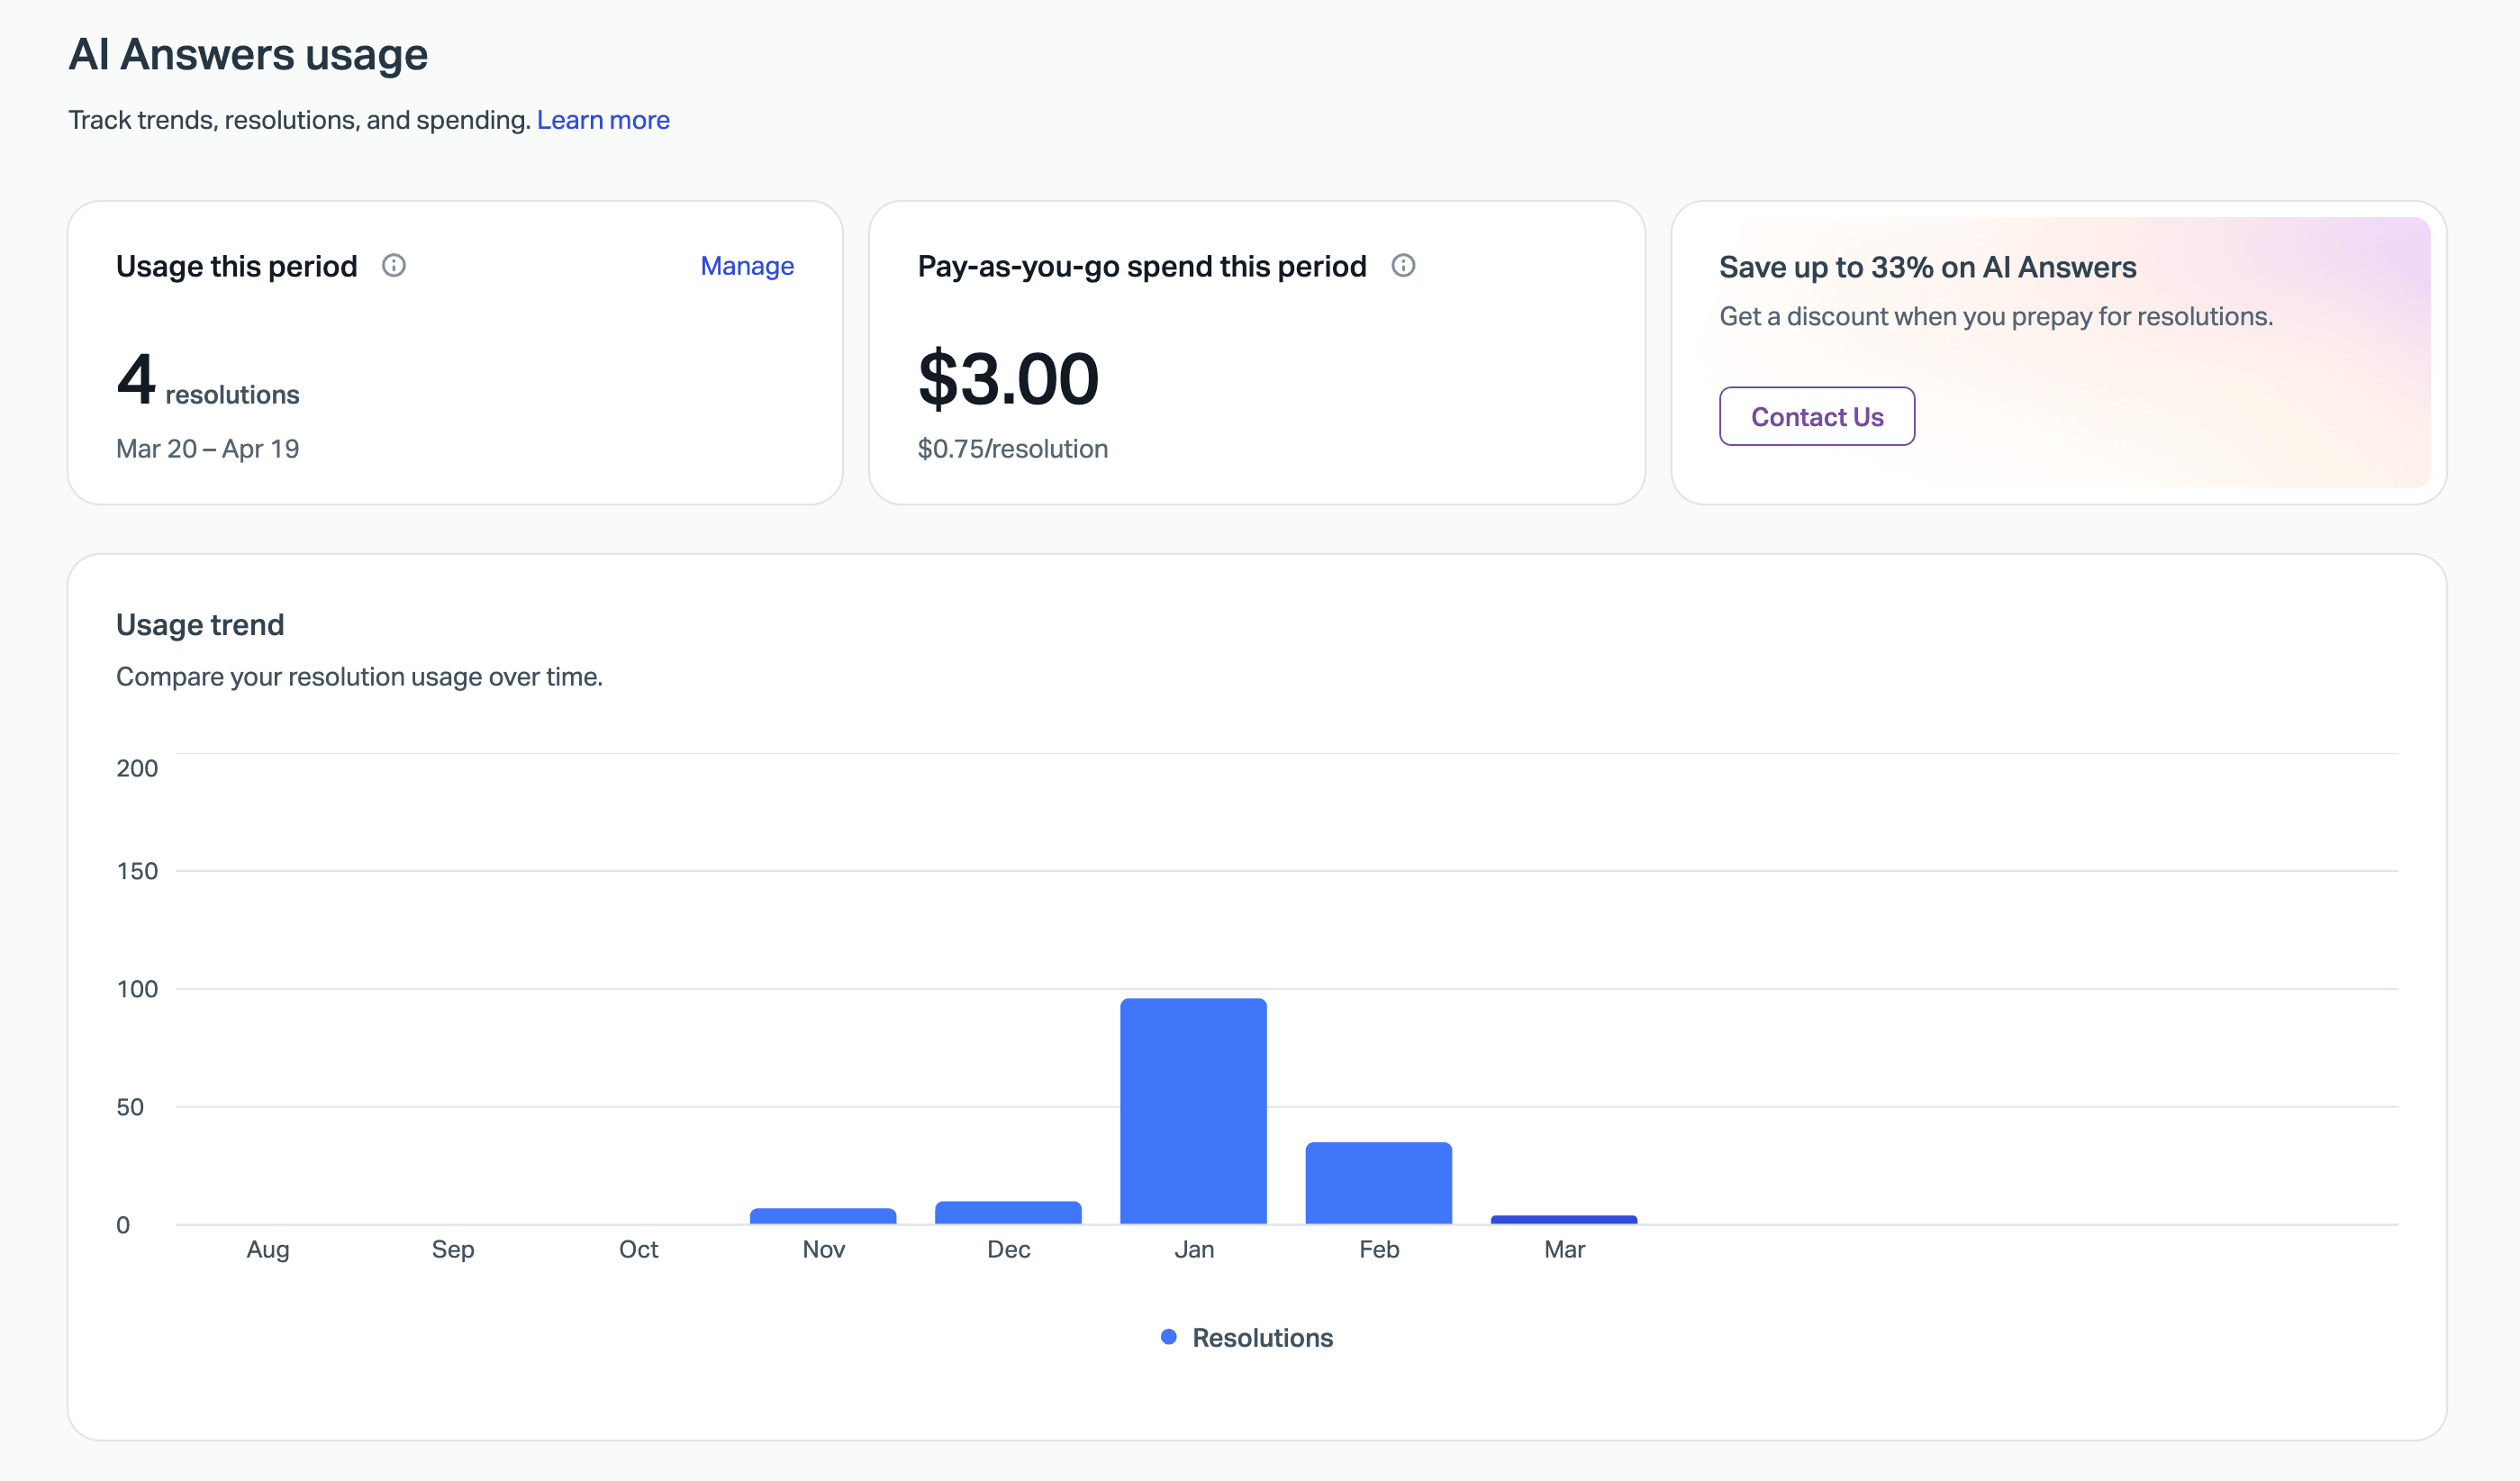Click the January bar in chart
Viewport: 2520px width, 1481px height.
tap(1193, 1110)
